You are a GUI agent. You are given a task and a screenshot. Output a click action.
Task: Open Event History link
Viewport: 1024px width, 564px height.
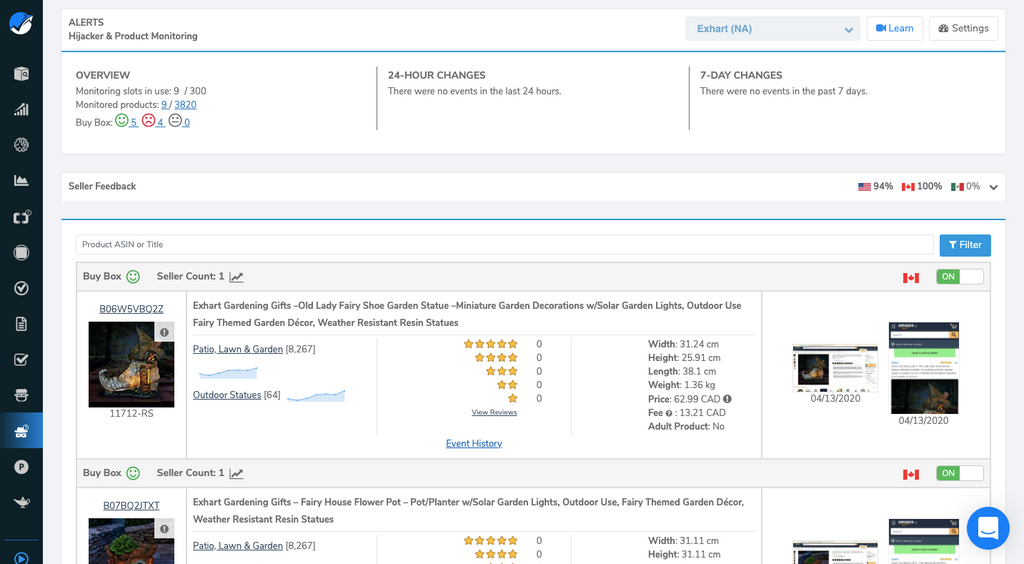click(x=474, y=443)
